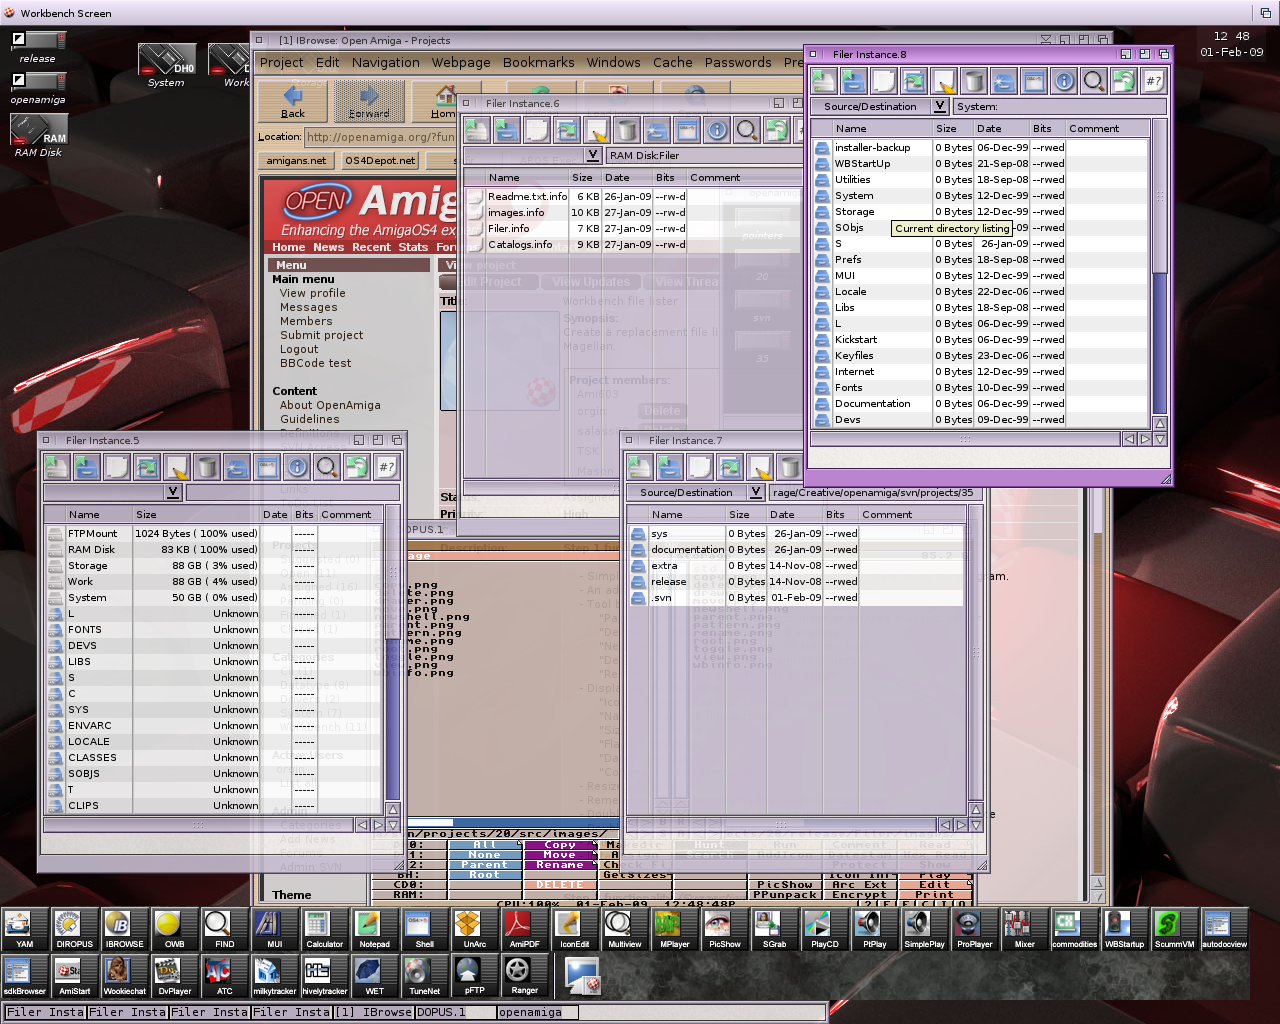Click the trashcan icon in Filer Instance.5
Screen dimensions: 1280x1024
click(x=207, y=467)
